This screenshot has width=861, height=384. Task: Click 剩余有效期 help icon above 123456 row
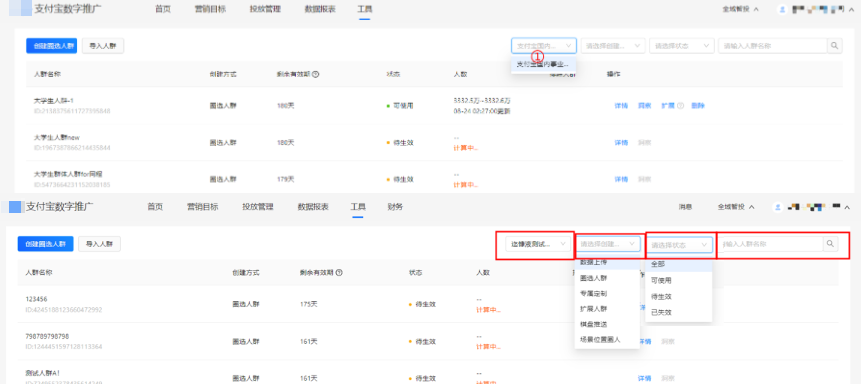pos(339,272)
